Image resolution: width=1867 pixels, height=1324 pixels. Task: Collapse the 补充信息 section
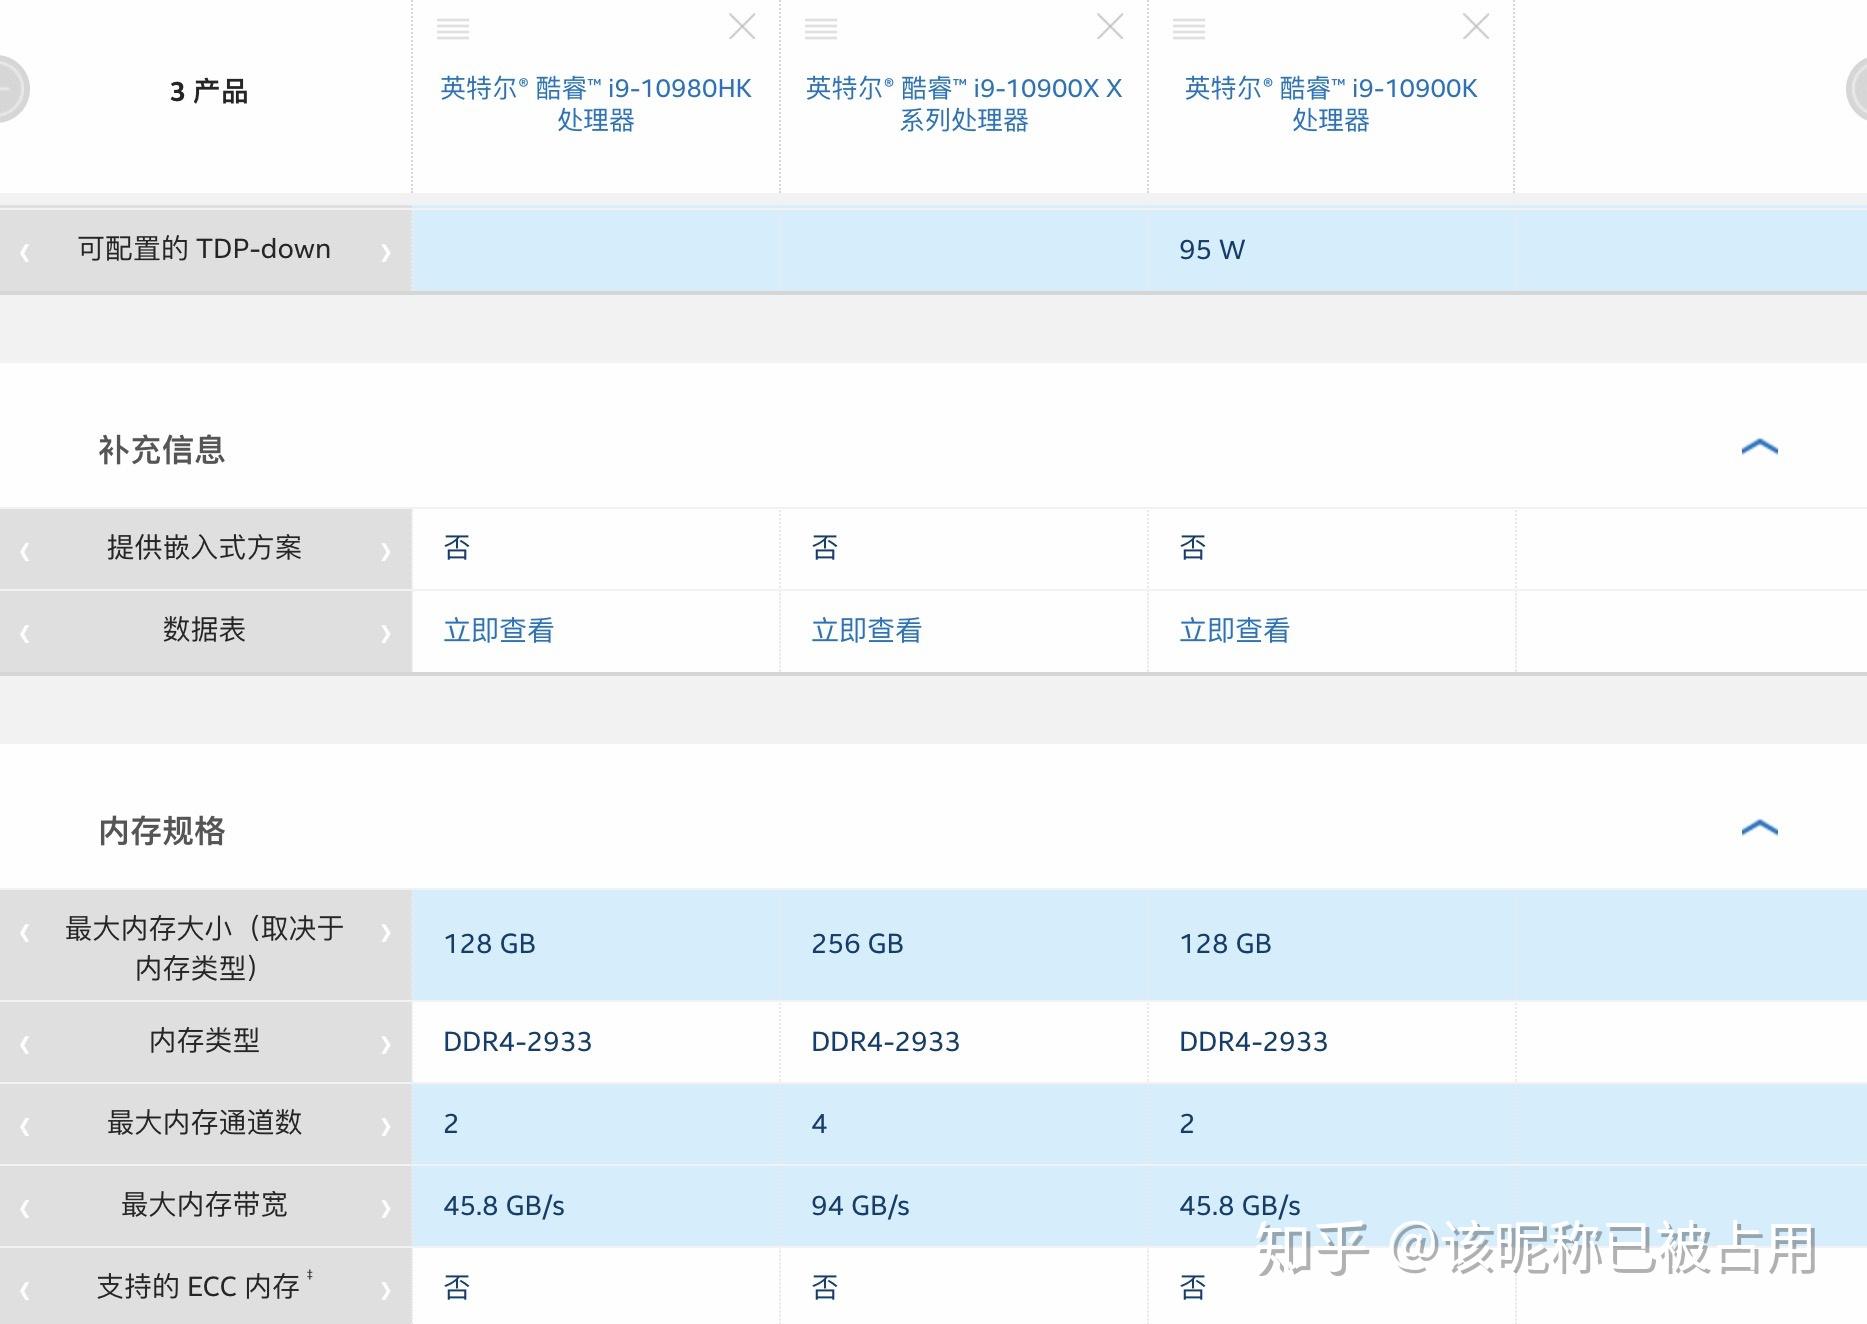(x=1758, y=447)
